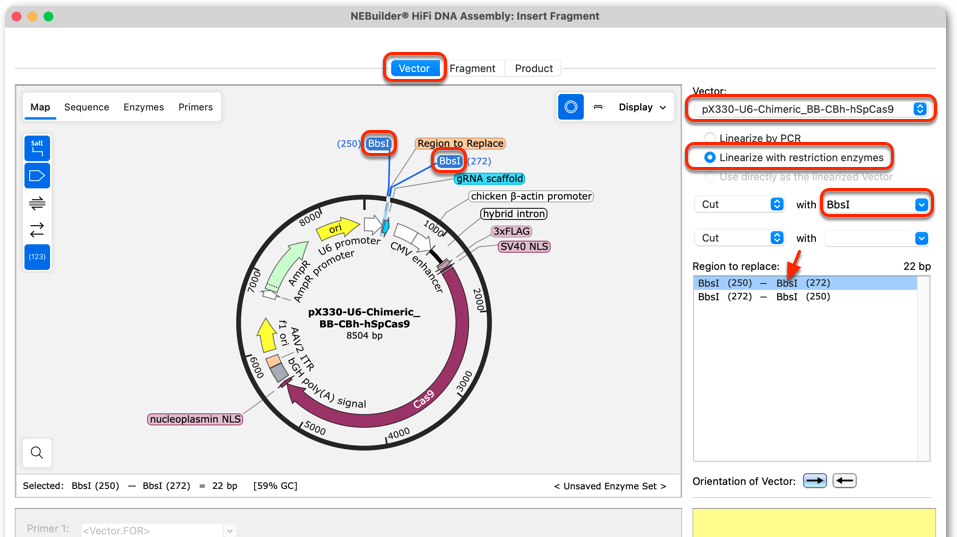This screenshot has height=537, width=957.
Task: Select the chicken β-actin promoter label
Action: [531, 196]
